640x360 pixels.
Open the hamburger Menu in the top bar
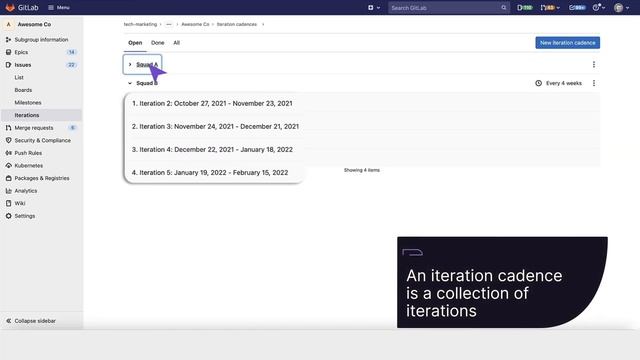point(59,7)
